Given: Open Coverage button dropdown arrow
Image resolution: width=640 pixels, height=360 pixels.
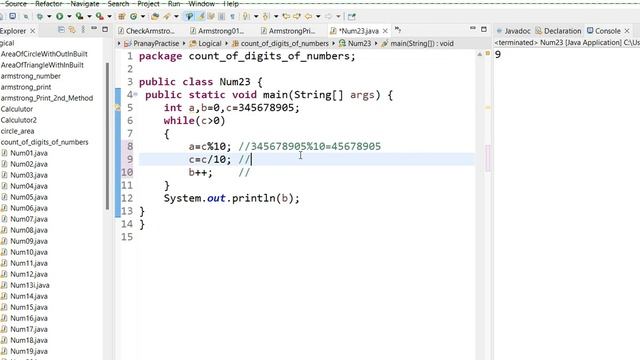Looking at the screenshot, I should pyautogui.click(x=89, y=16).
